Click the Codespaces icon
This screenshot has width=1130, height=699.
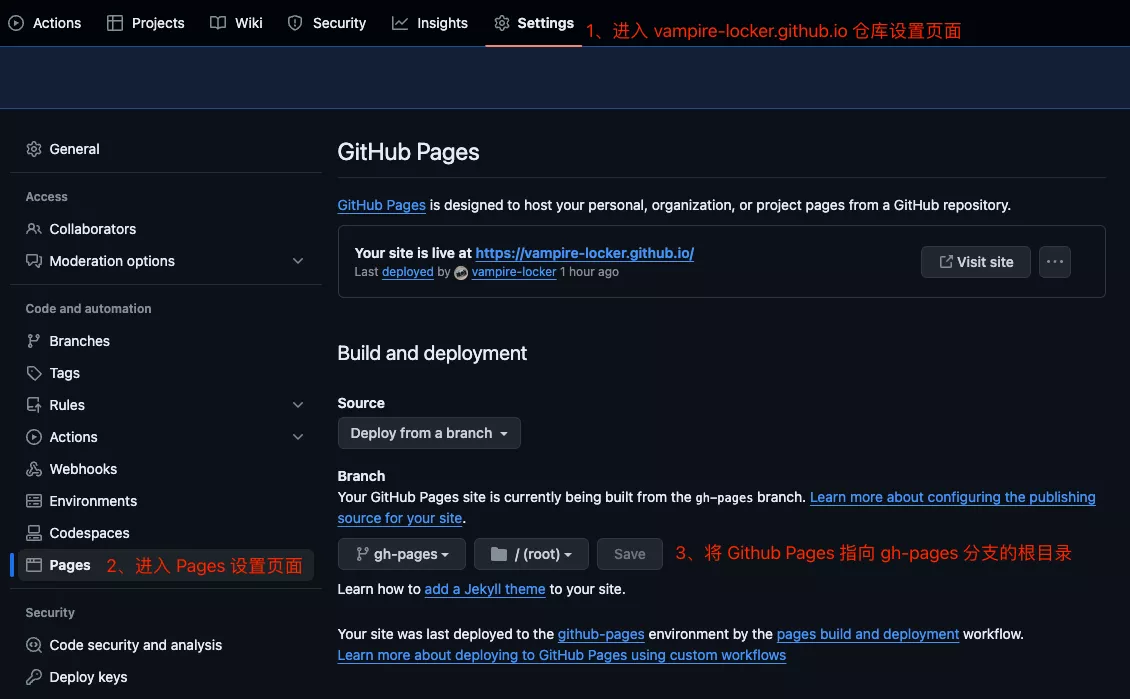click(34, 533)
